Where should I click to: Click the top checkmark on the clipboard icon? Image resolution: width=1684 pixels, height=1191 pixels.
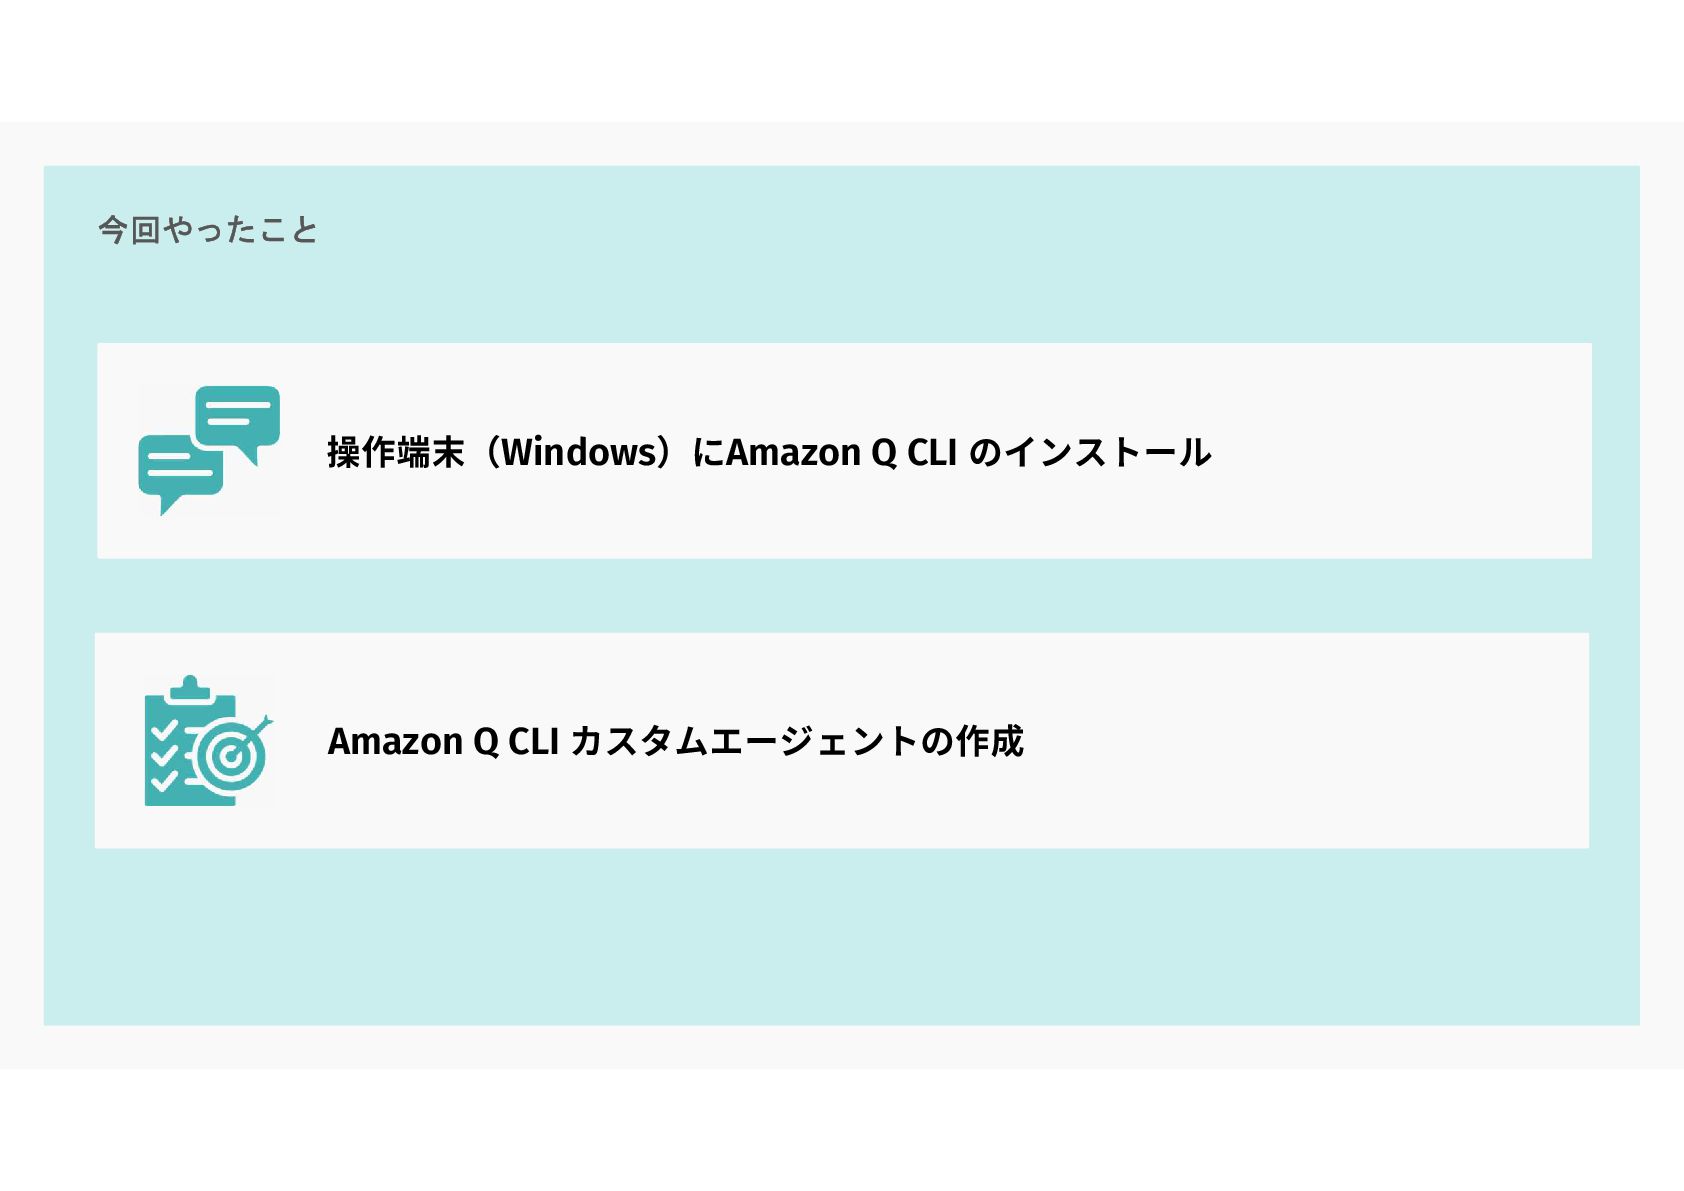[163, 729]
